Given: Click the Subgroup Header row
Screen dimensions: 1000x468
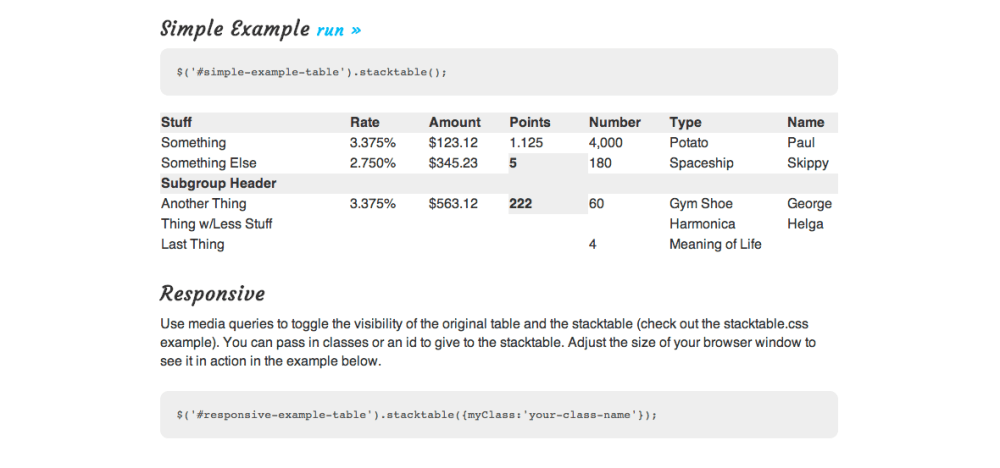Looking at the screenshot, I should [x=219, y=183].
